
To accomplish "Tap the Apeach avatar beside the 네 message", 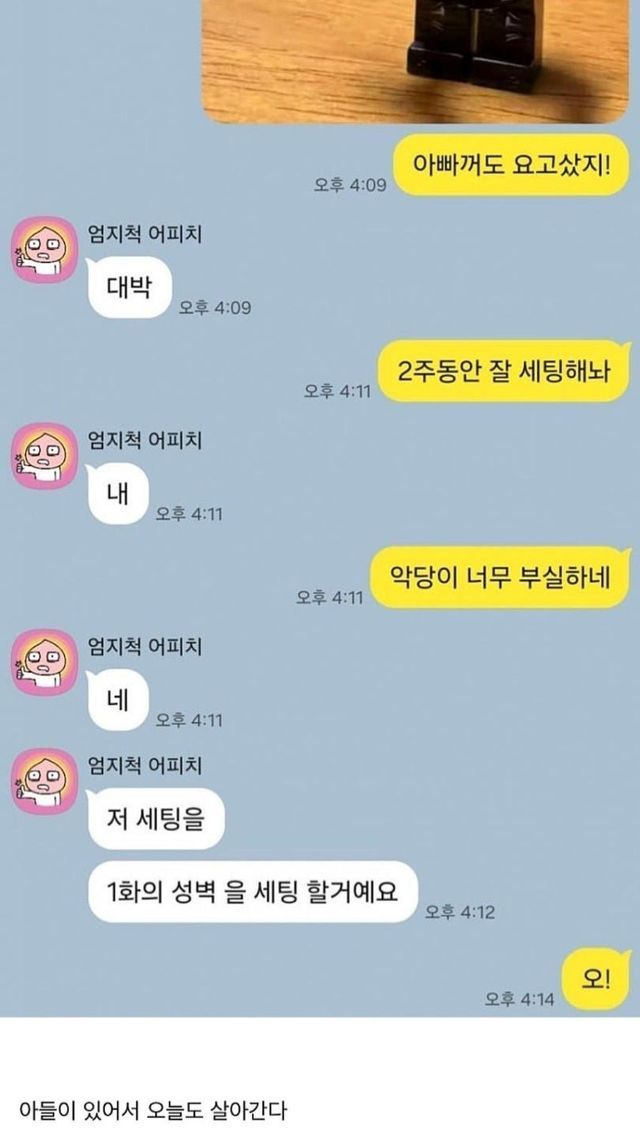I will pyautogui.click(x=44, y=662).
